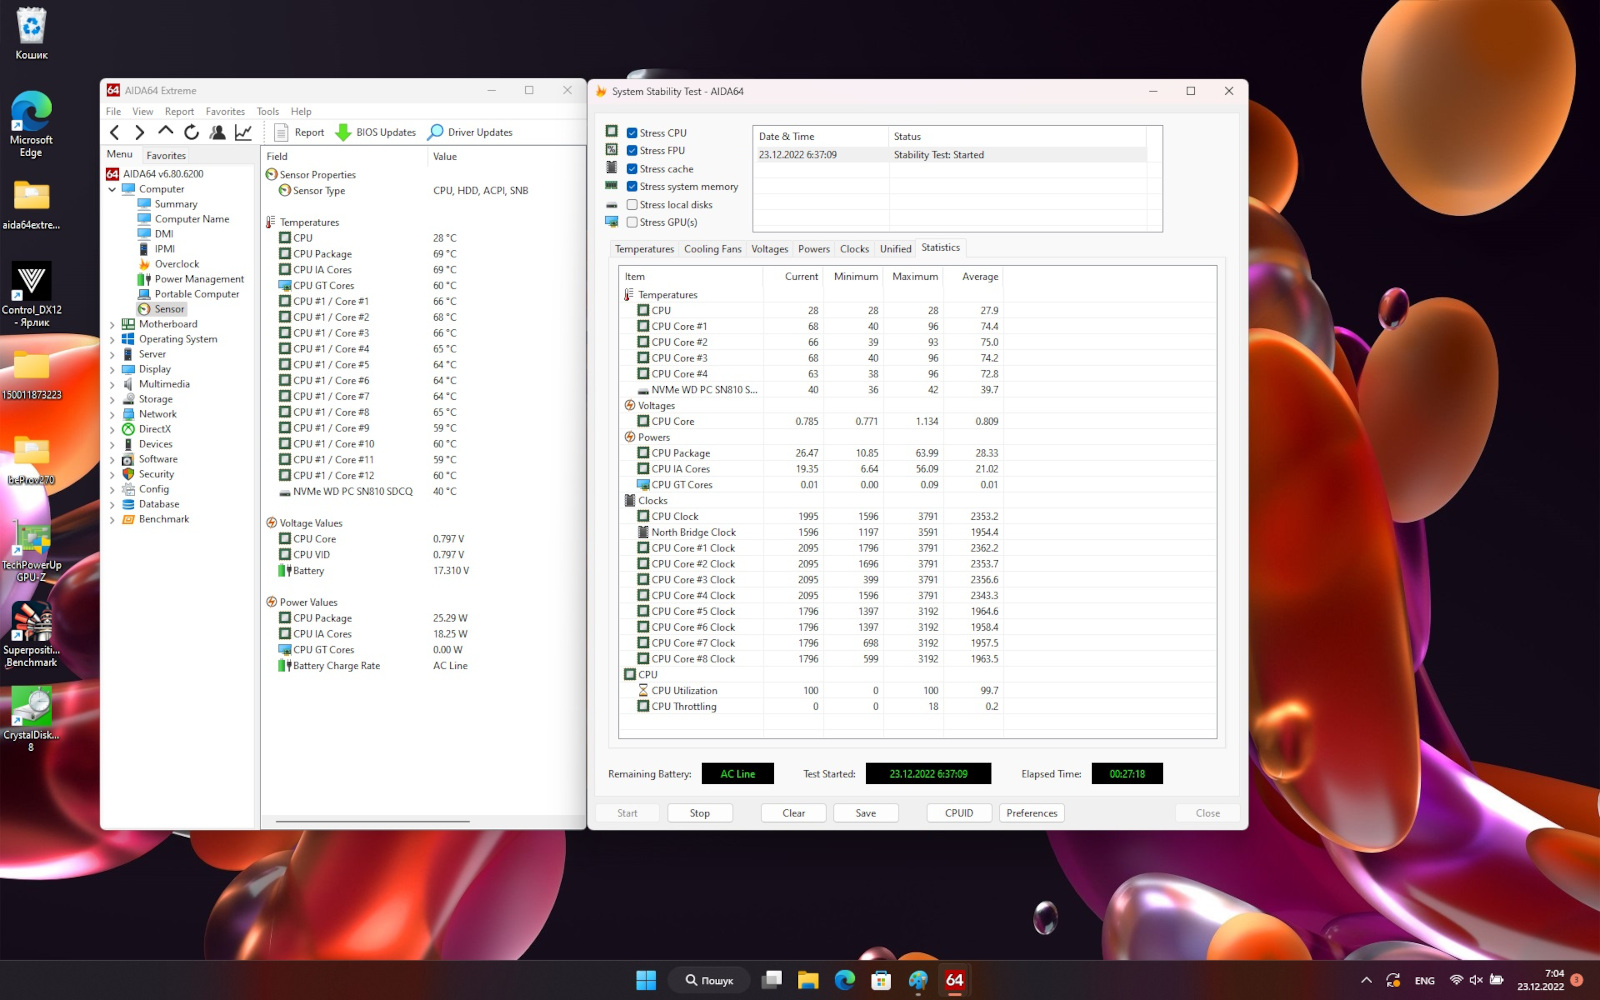Open stability test Preferences

coord(1032,813)
